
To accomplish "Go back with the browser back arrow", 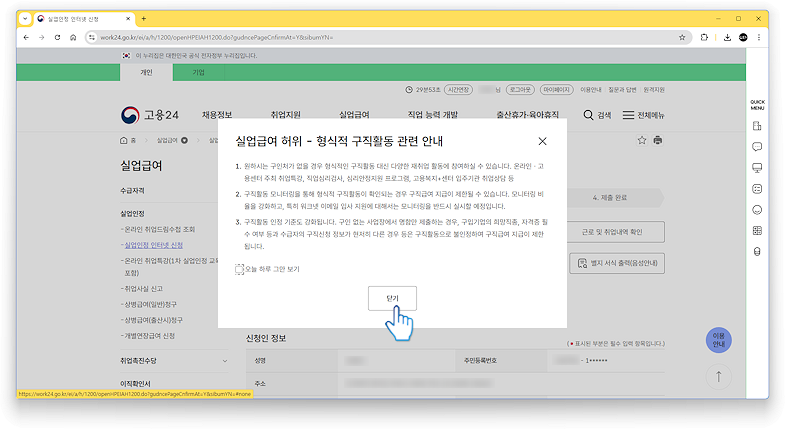I will 26,37.
